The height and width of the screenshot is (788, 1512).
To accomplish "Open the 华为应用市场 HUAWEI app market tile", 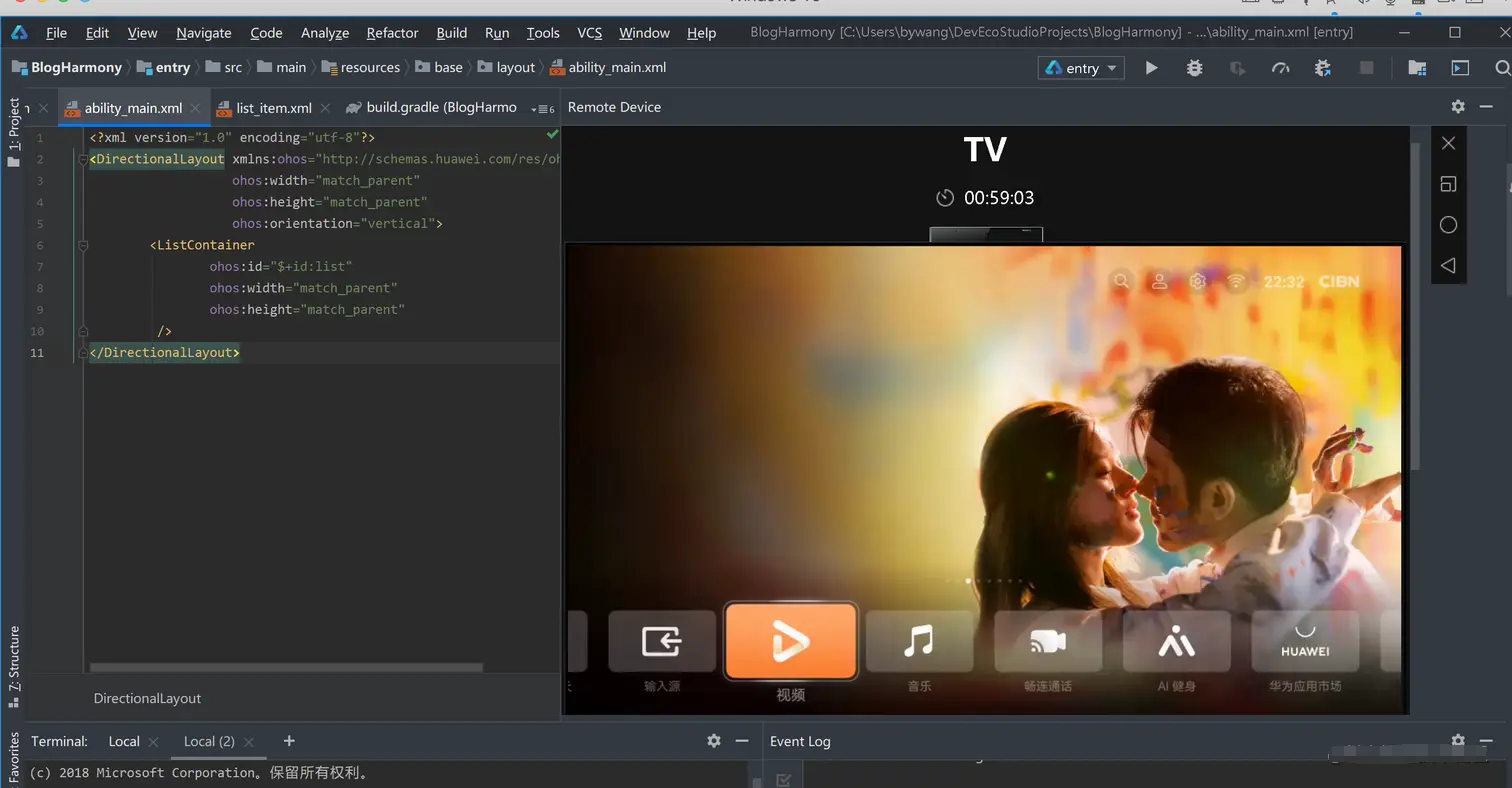I will [1305, 641].
